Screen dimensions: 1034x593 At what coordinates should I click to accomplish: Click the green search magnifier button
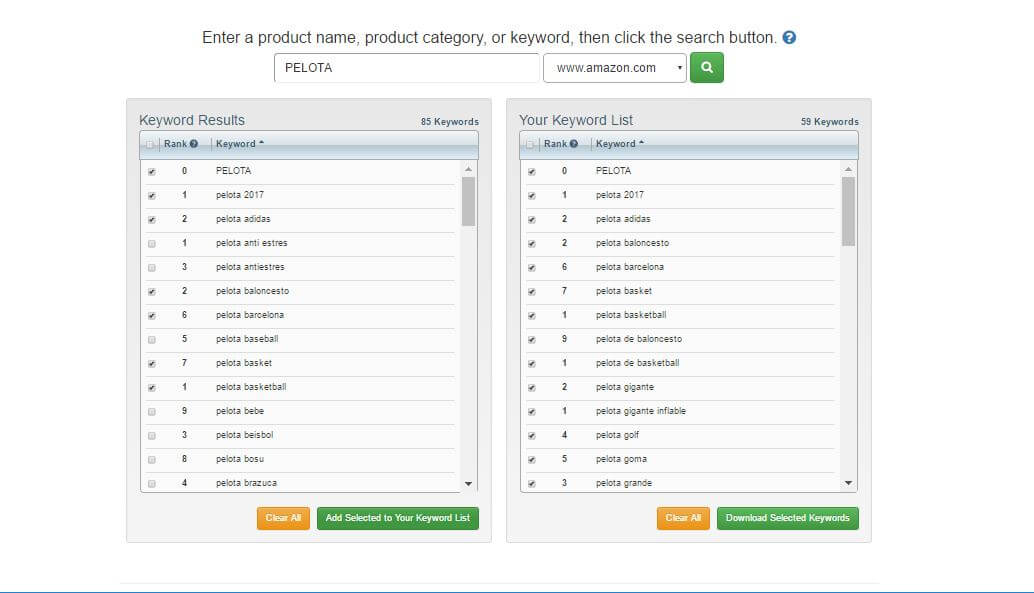click(706, 68)
